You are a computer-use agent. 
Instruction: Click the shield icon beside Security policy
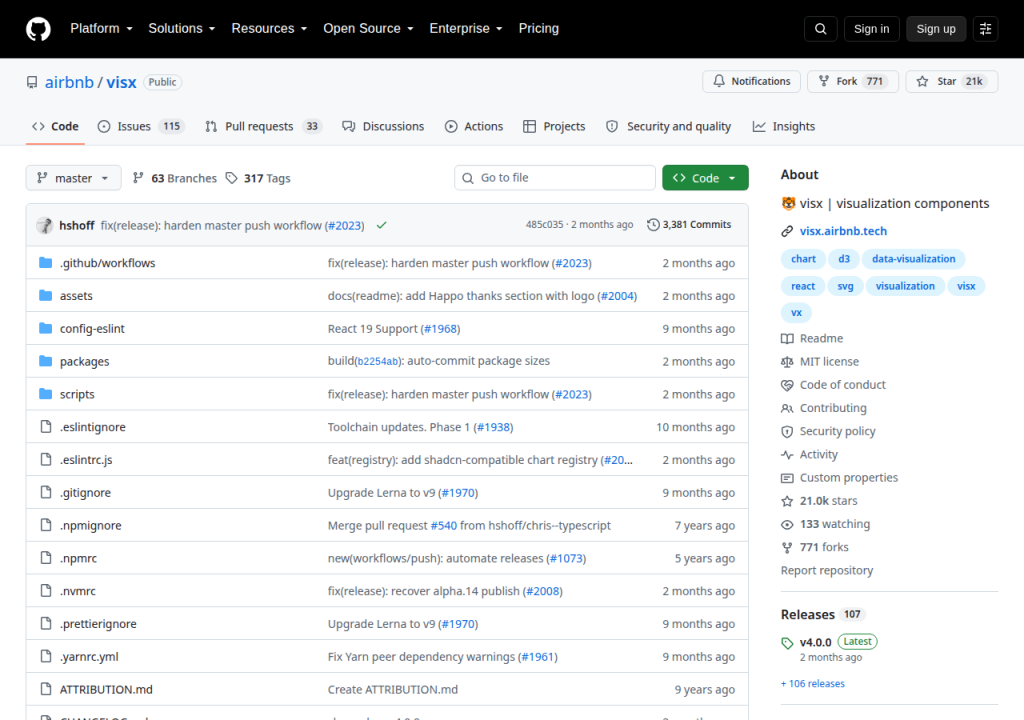click(x=787, y=431)
